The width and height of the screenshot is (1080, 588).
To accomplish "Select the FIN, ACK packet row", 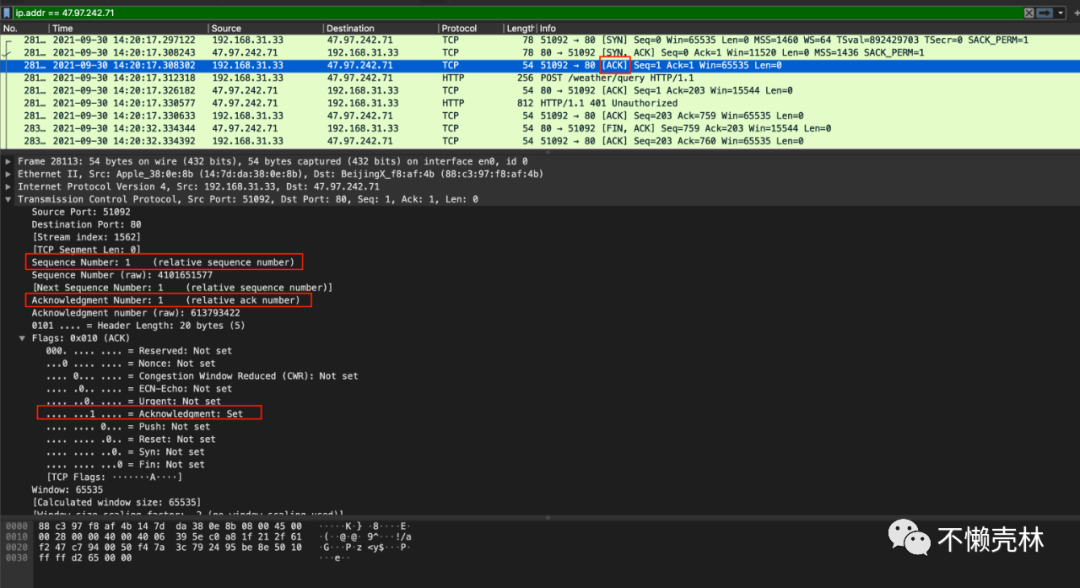I will click(x=540, y=128).
